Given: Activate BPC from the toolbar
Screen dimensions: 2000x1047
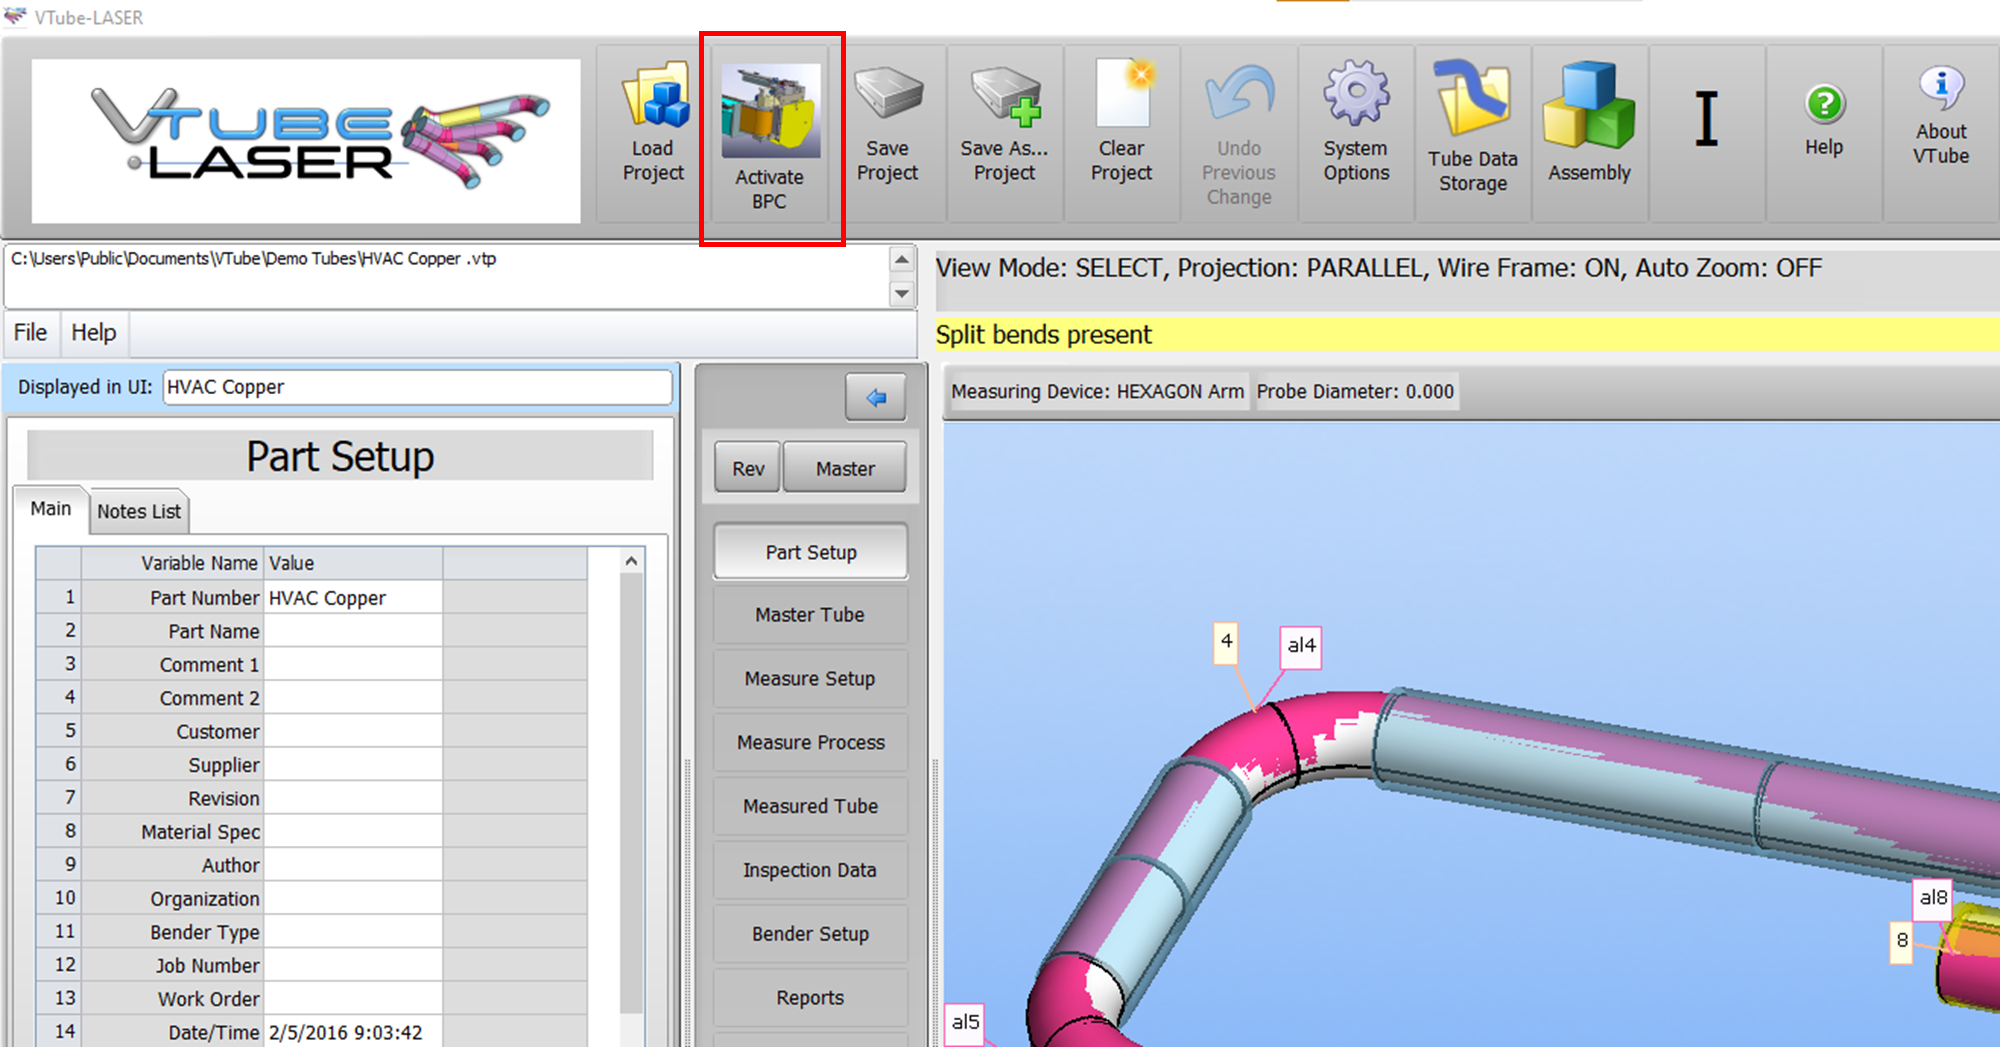Looking at the screenshot, I should [770, 137].
